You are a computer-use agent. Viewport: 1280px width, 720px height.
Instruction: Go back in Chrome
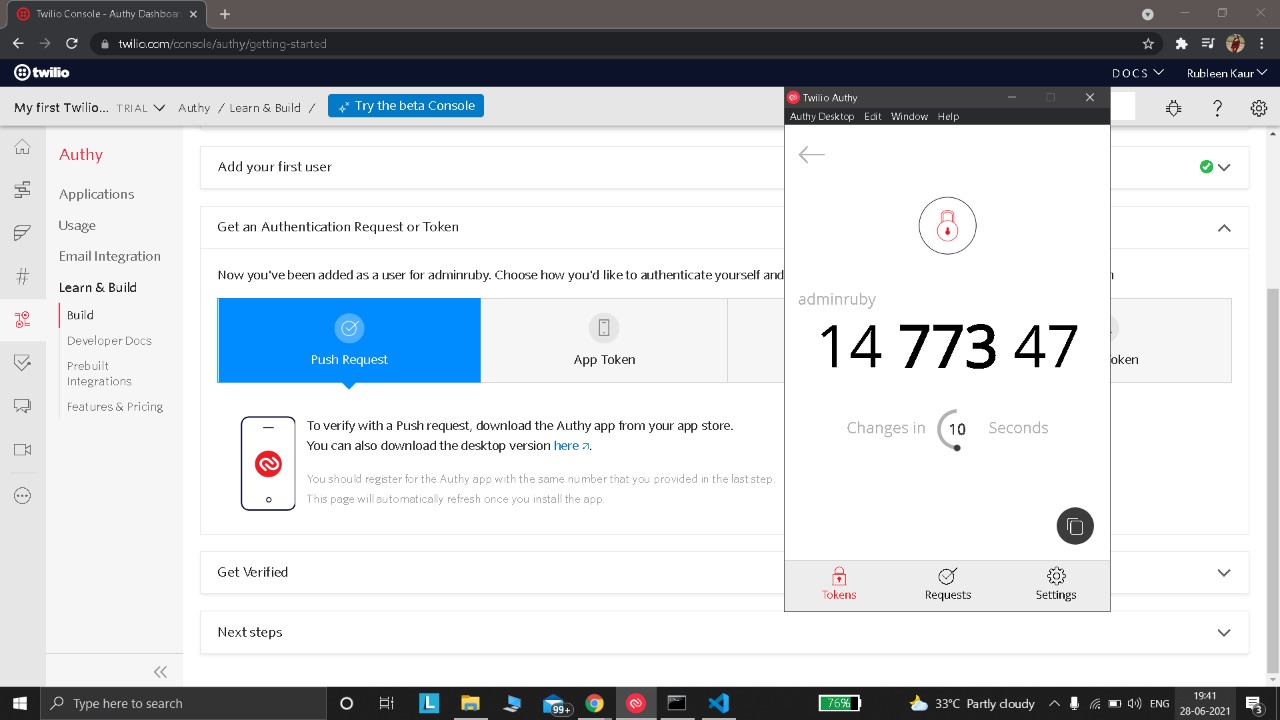tap(18, 43)
